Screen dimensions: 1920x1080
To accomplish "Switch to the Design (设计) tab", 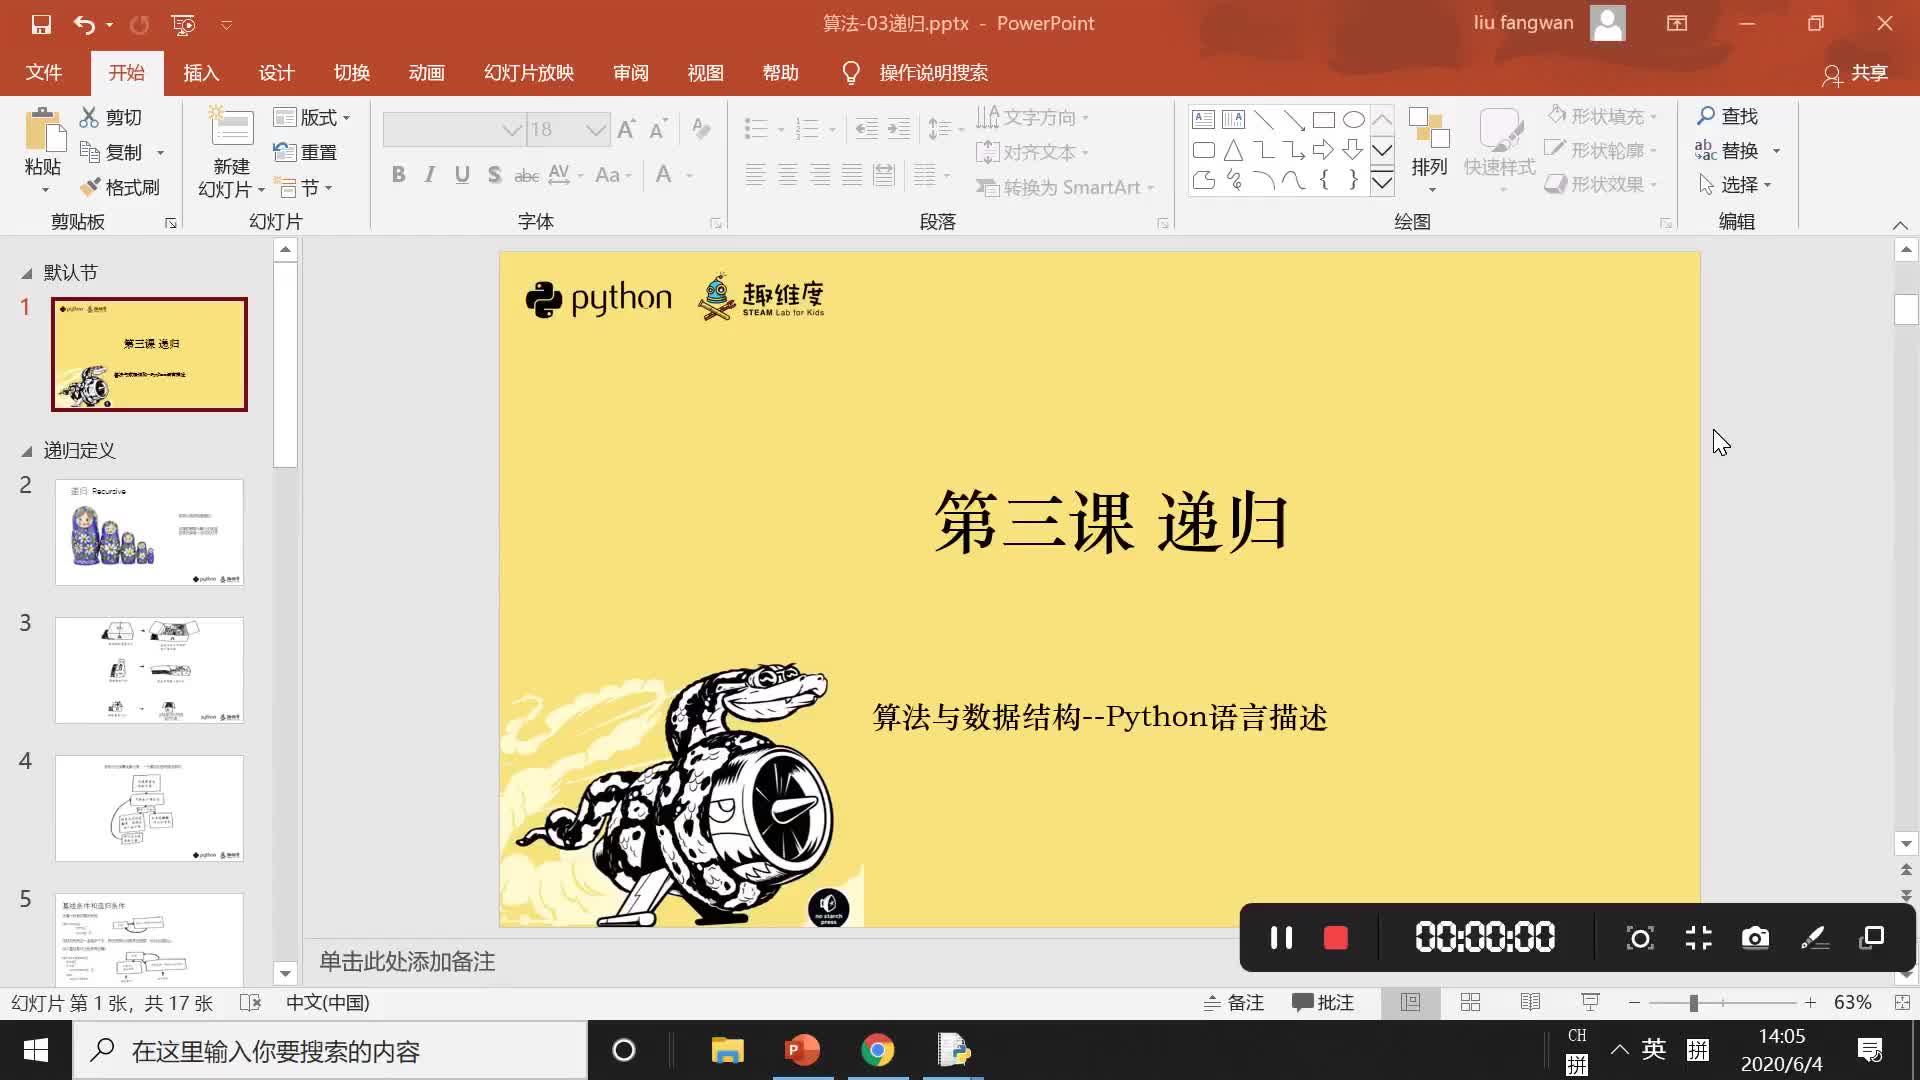I will point(276,73).
